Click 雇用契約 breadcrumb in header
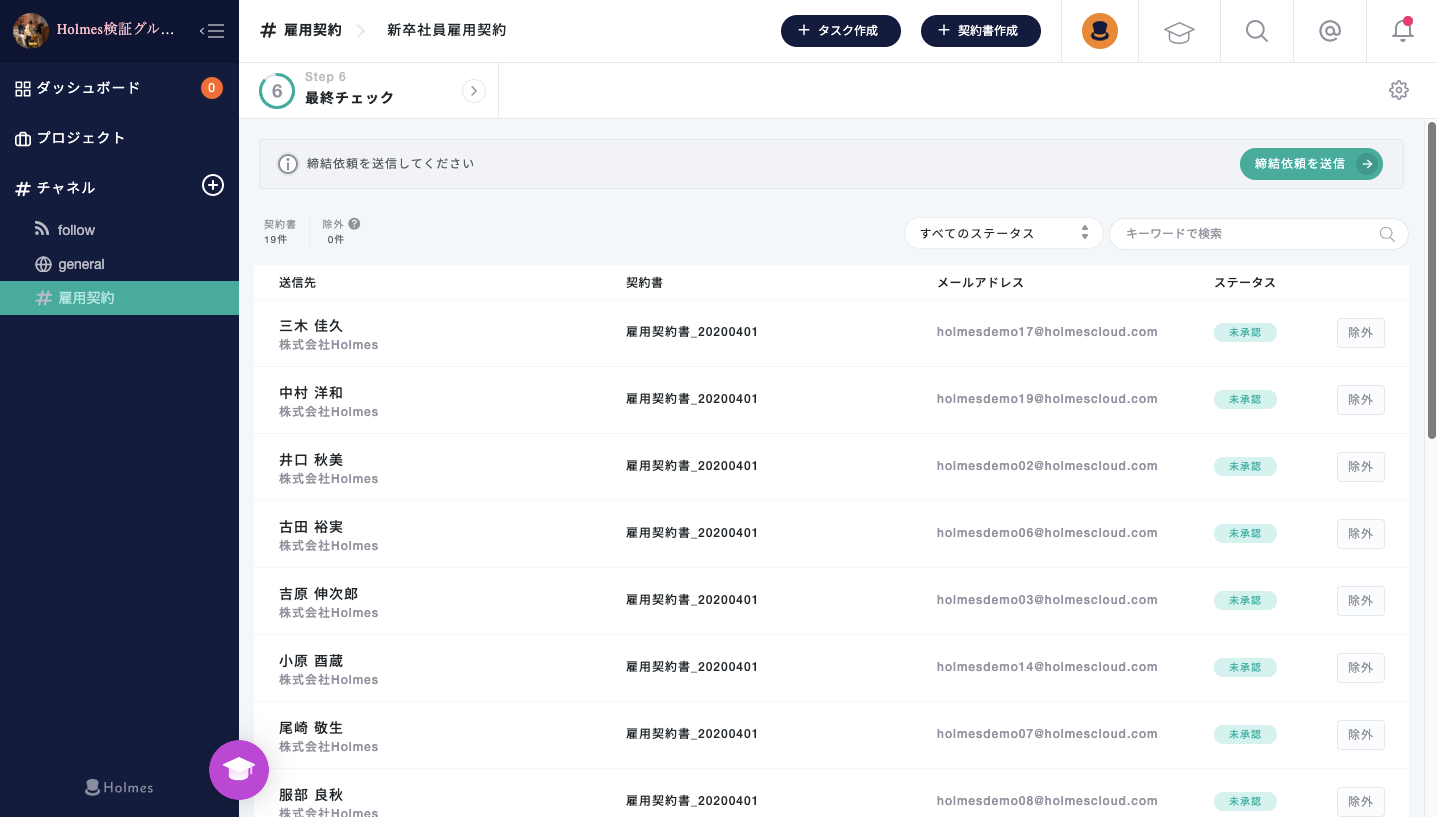The width and height of the screenshot is (1437, 817). pos(313,31)
